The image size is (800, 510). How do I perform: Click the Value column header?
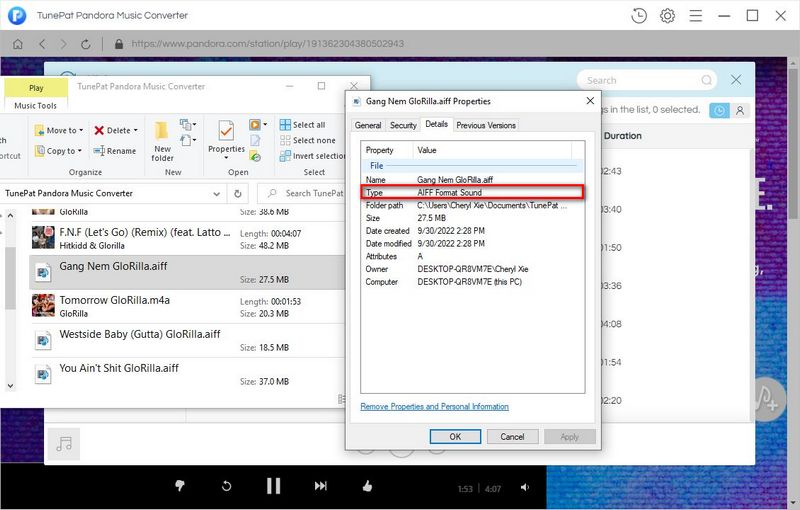coord(492,150)
